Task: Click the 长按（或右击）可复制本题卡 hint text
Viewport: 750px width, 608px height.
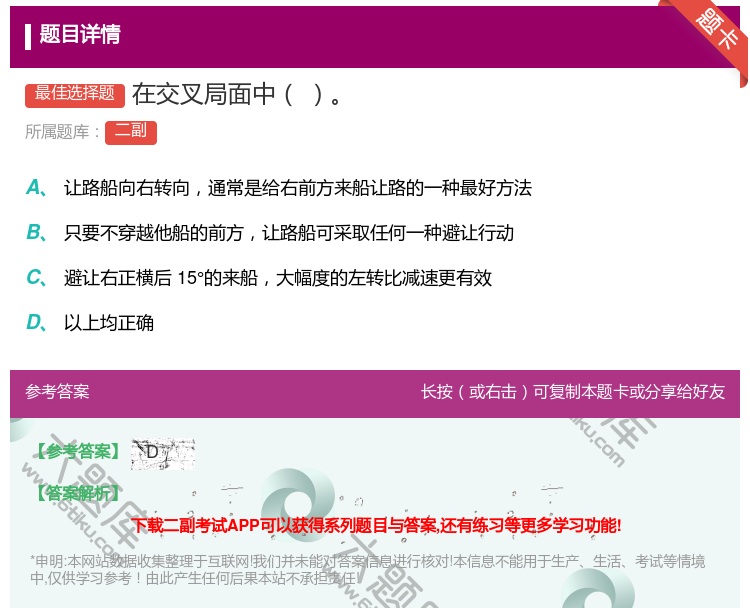Action: [573, 392]
